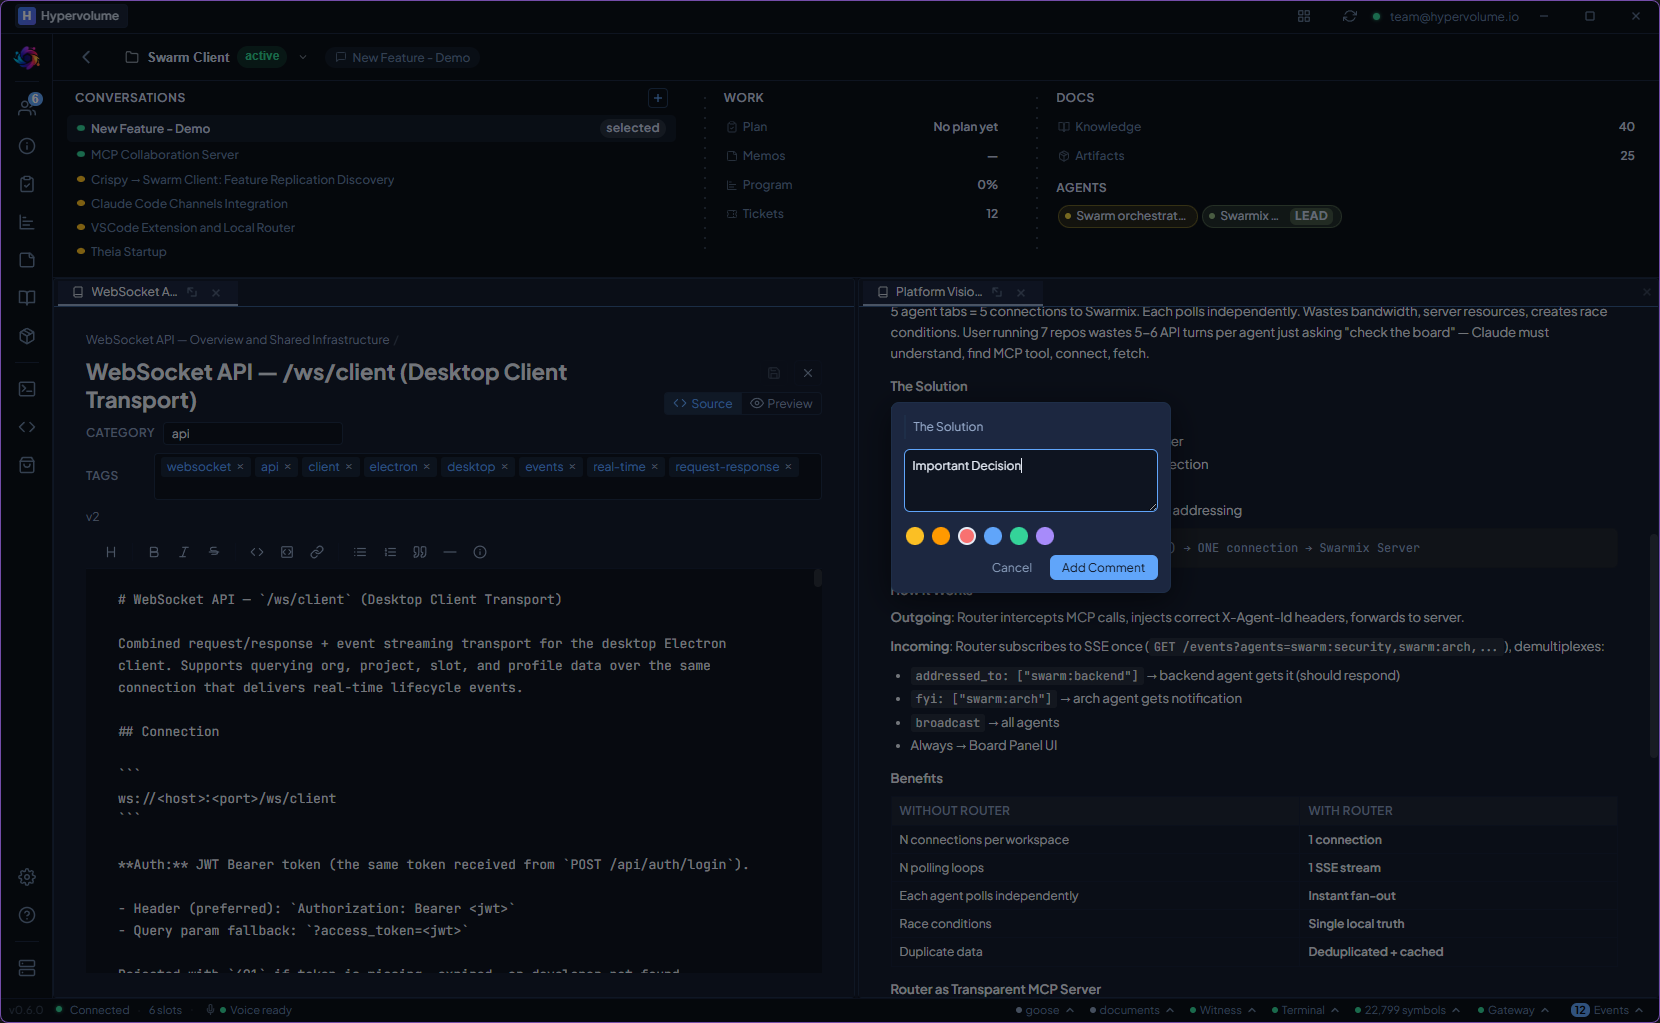The width and height of the screenshot is (1660, 1023).
Task: Insert a code block using the toolbar icon
Action: (287, 552)
